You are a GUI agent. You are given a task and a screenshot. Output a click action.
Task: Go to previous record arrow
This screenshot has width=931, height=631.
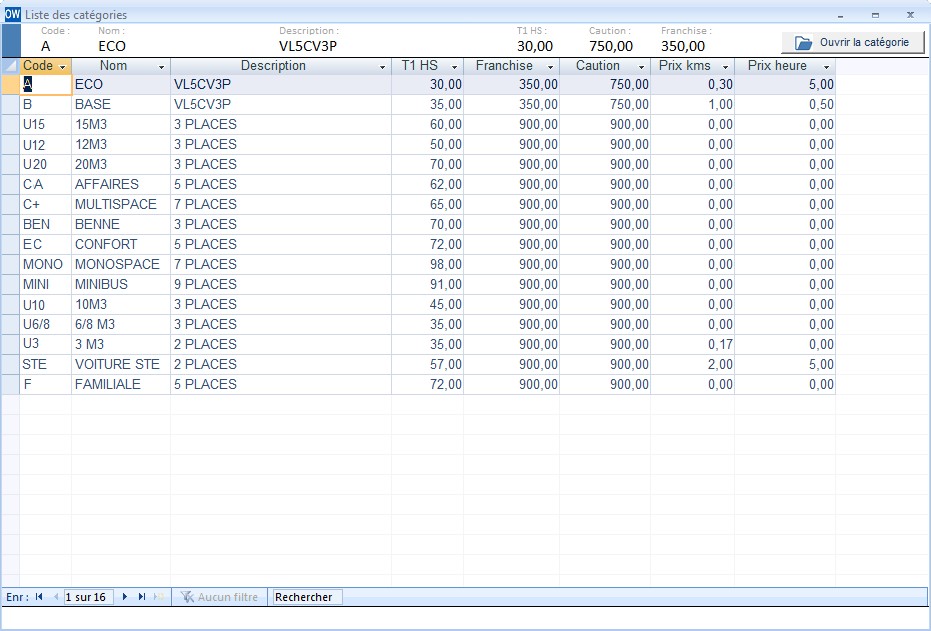click(x=55, y=597)
